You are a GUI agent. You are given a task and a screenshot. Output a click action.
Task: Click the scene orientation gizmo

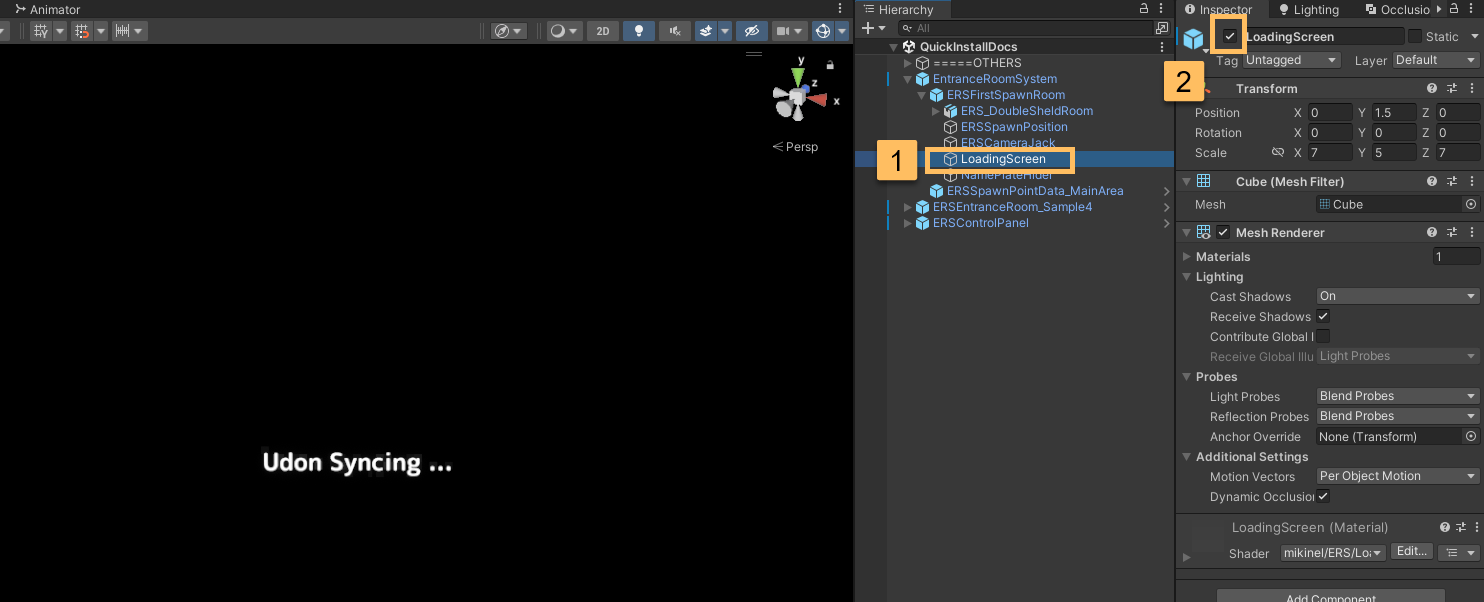pos(799,96)
